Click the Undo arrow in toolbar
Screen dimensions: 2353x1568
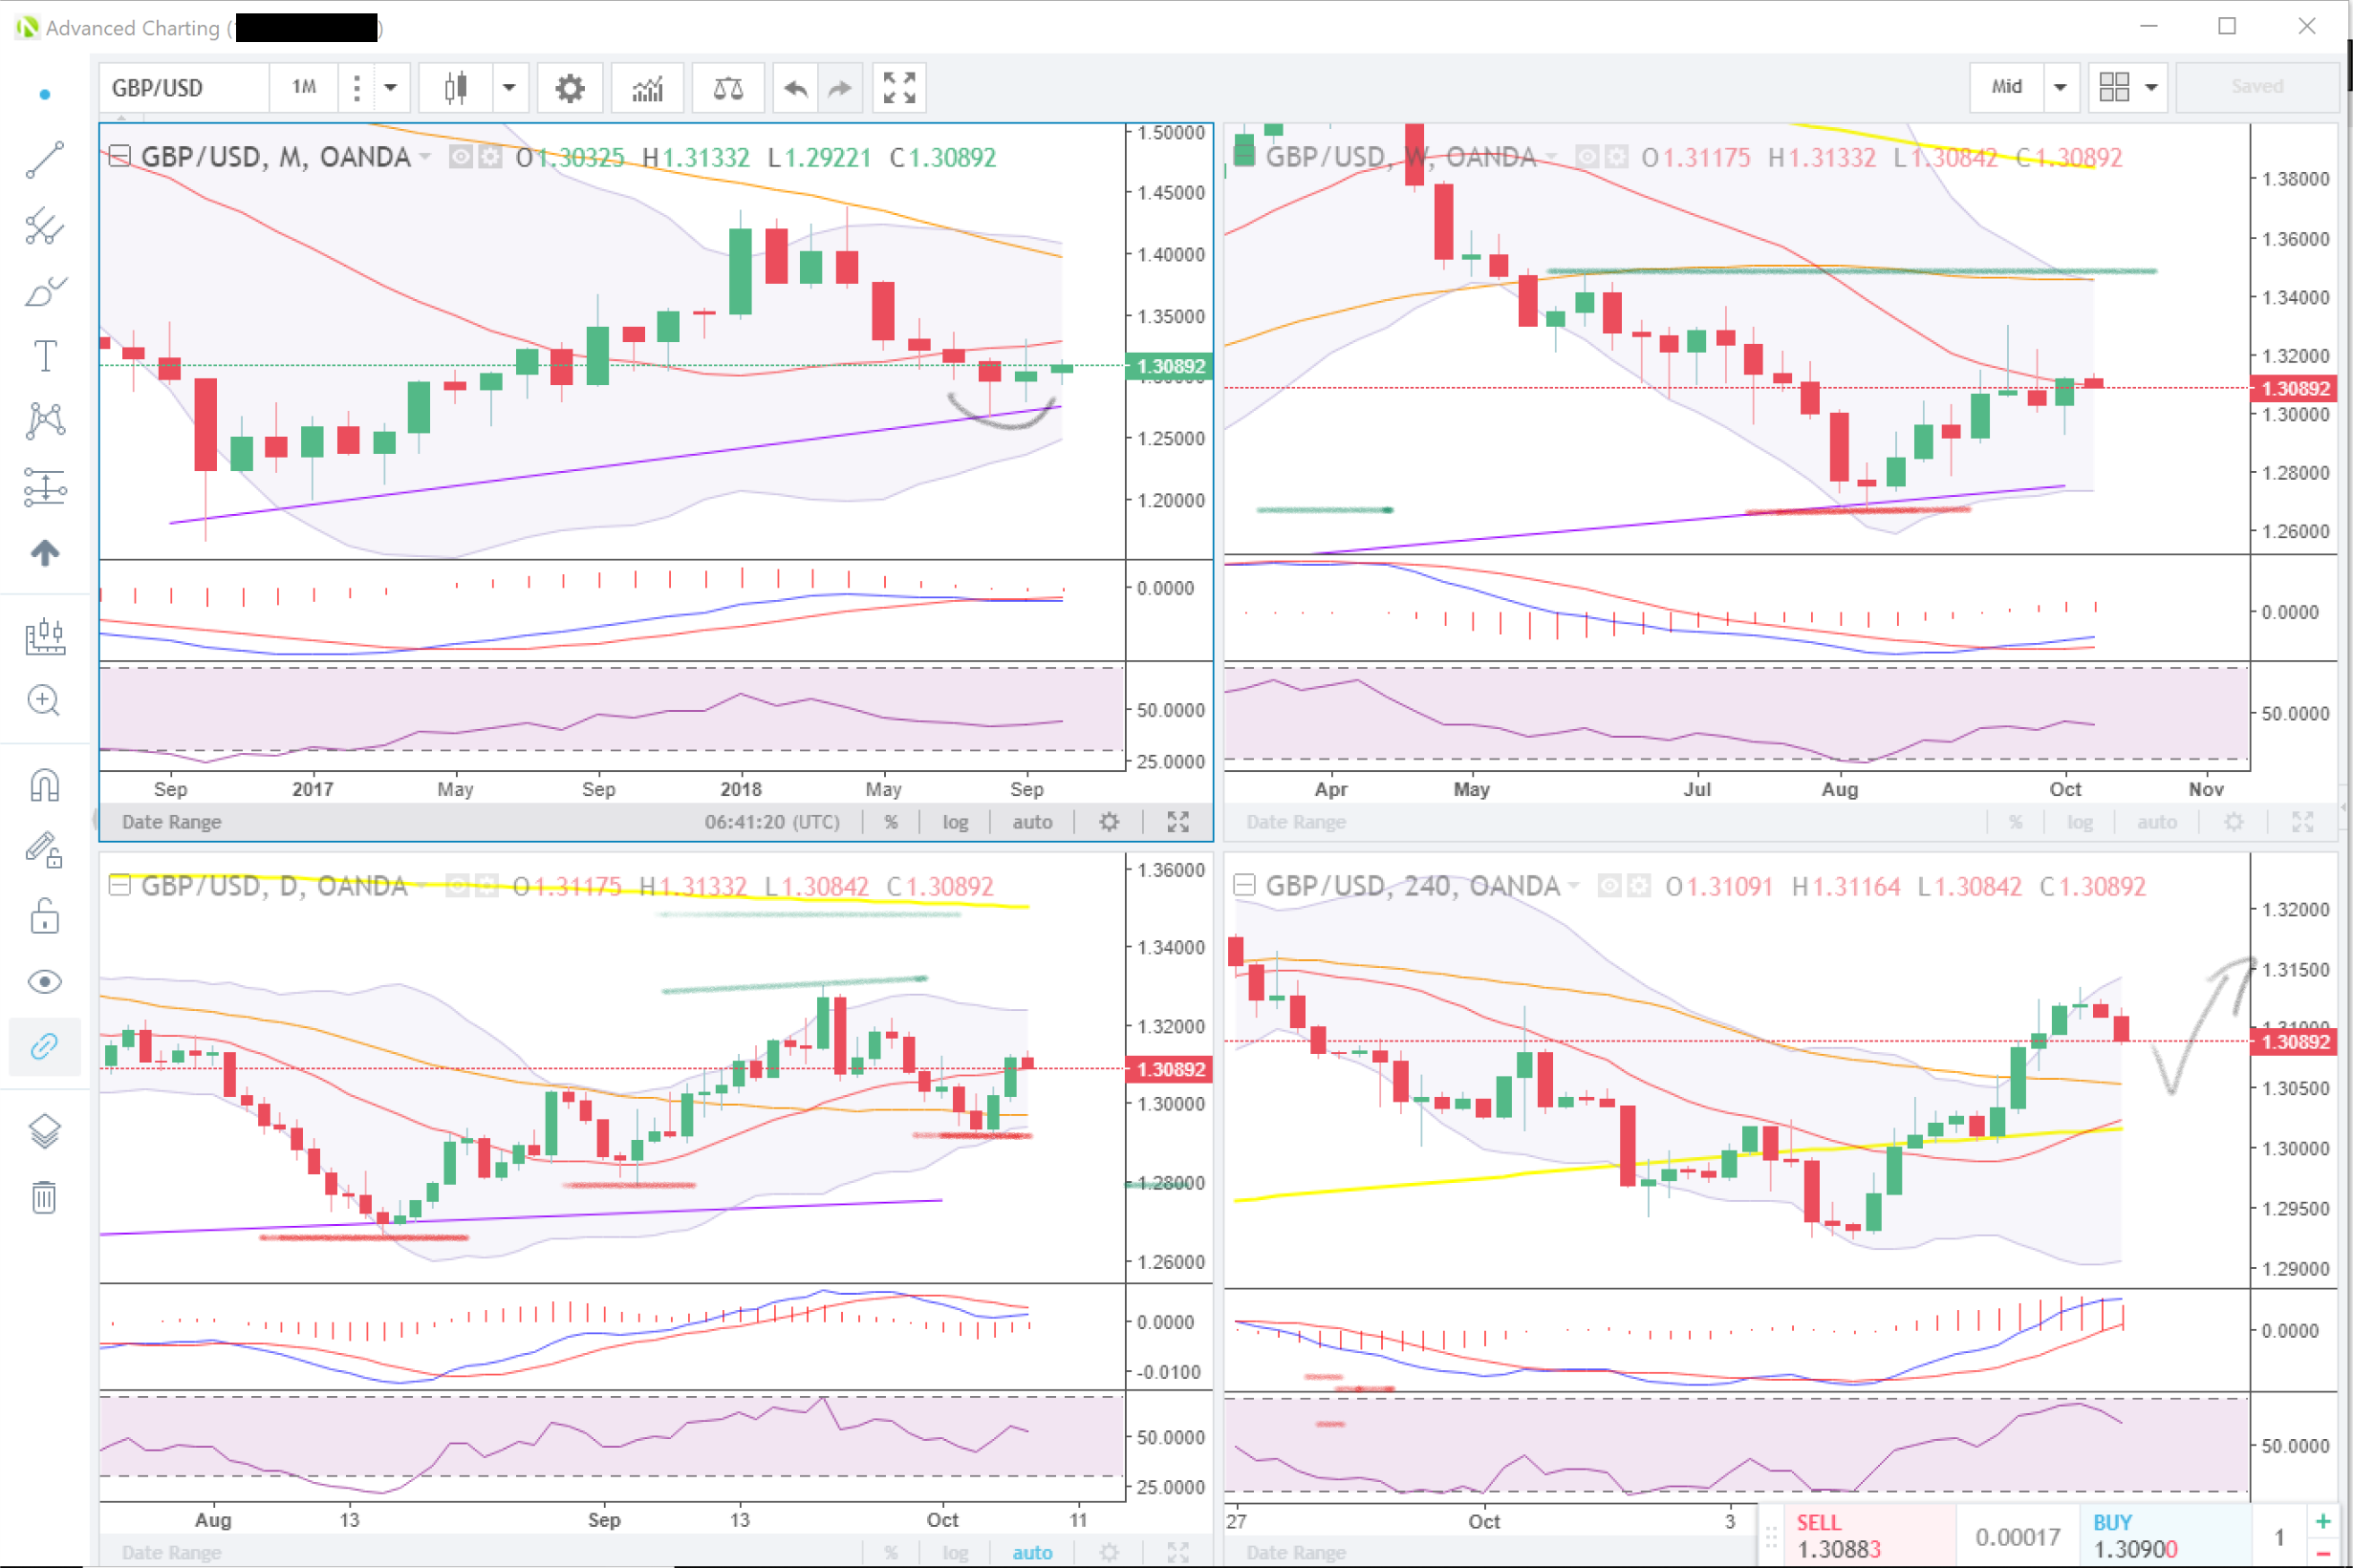795,88
